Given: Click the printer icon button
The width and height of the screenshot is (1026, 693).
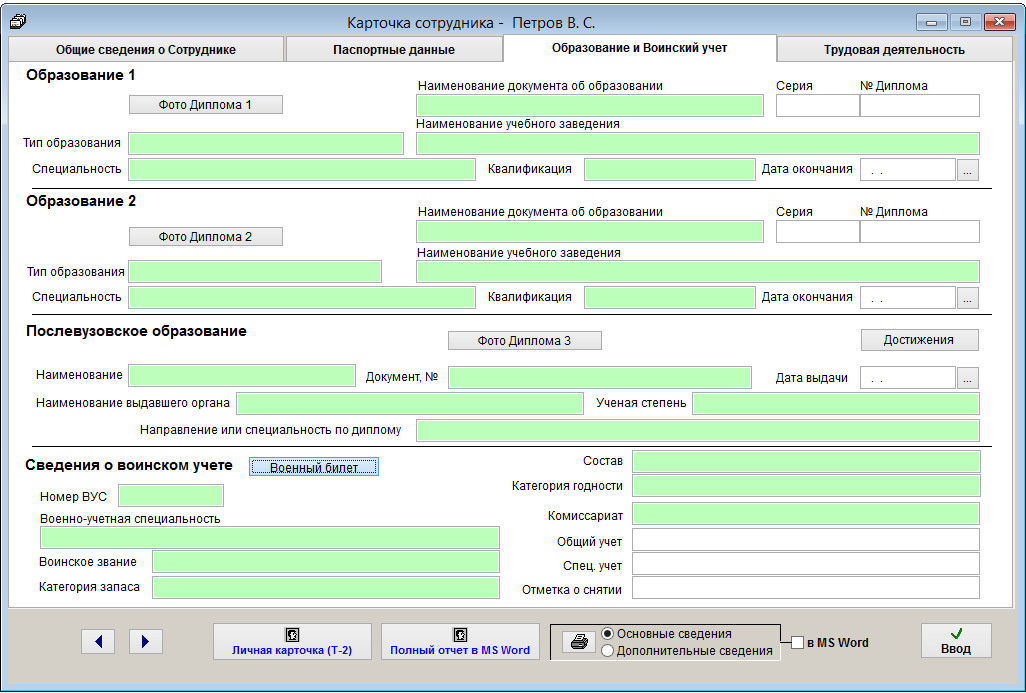Looking at the screenshot, I should (x=579, y=642).
